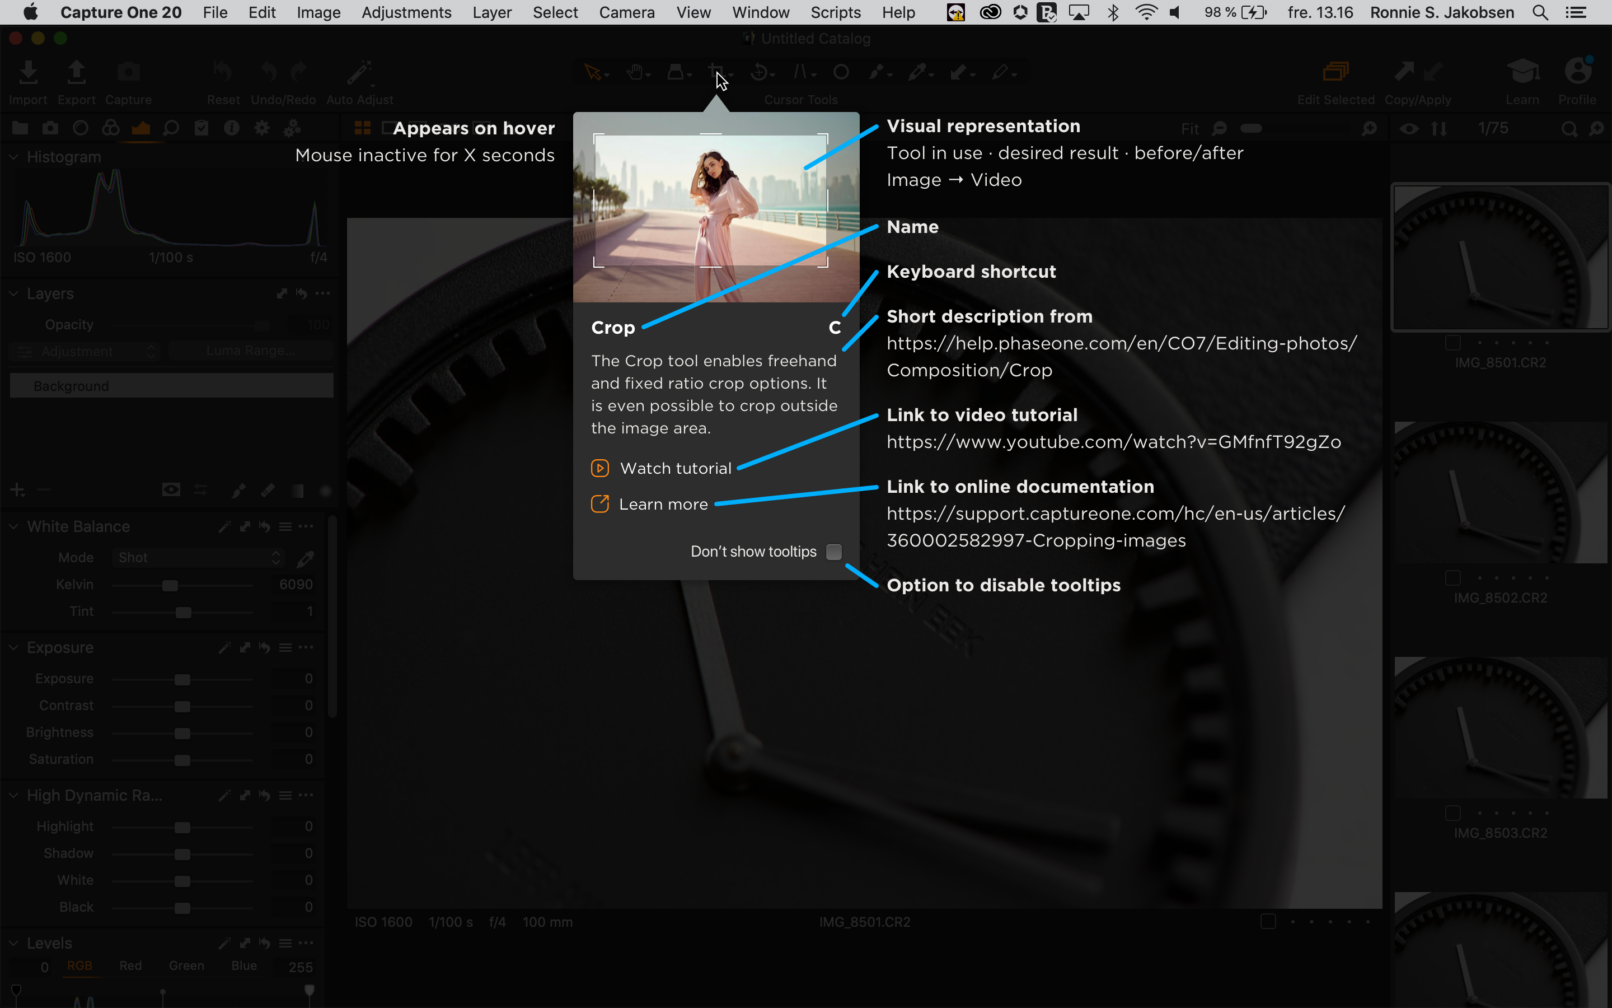Click the Watch tutorial link
The height and width of the screenshot is (1008, 1612).
(675, 468)
